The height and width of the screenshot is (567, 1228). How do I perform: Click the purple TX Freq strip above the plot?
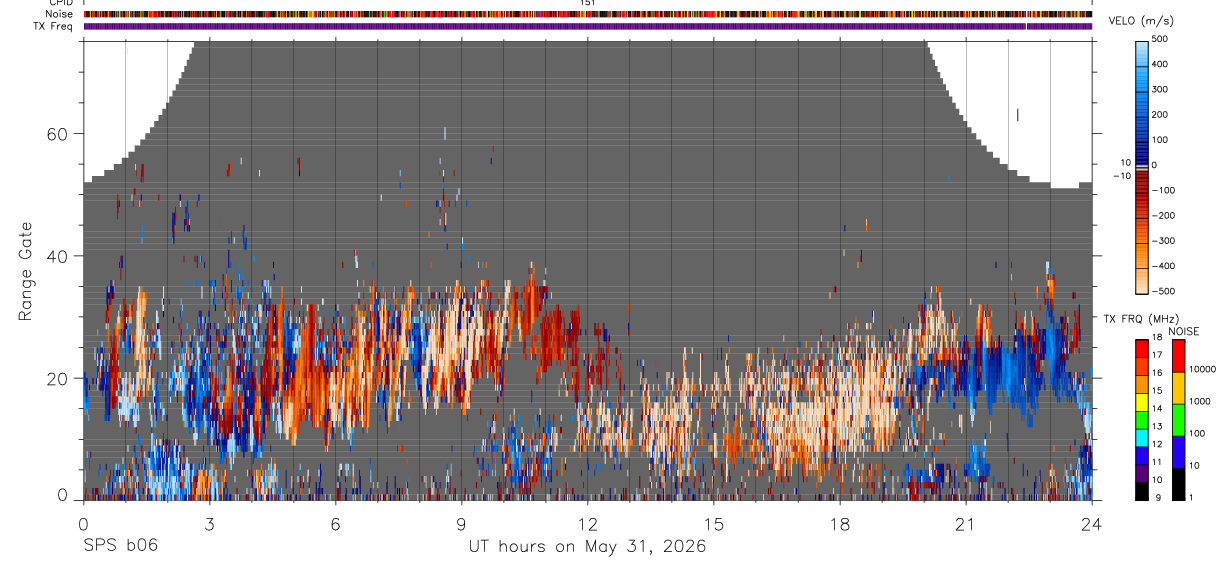click(x=588, y=26)
